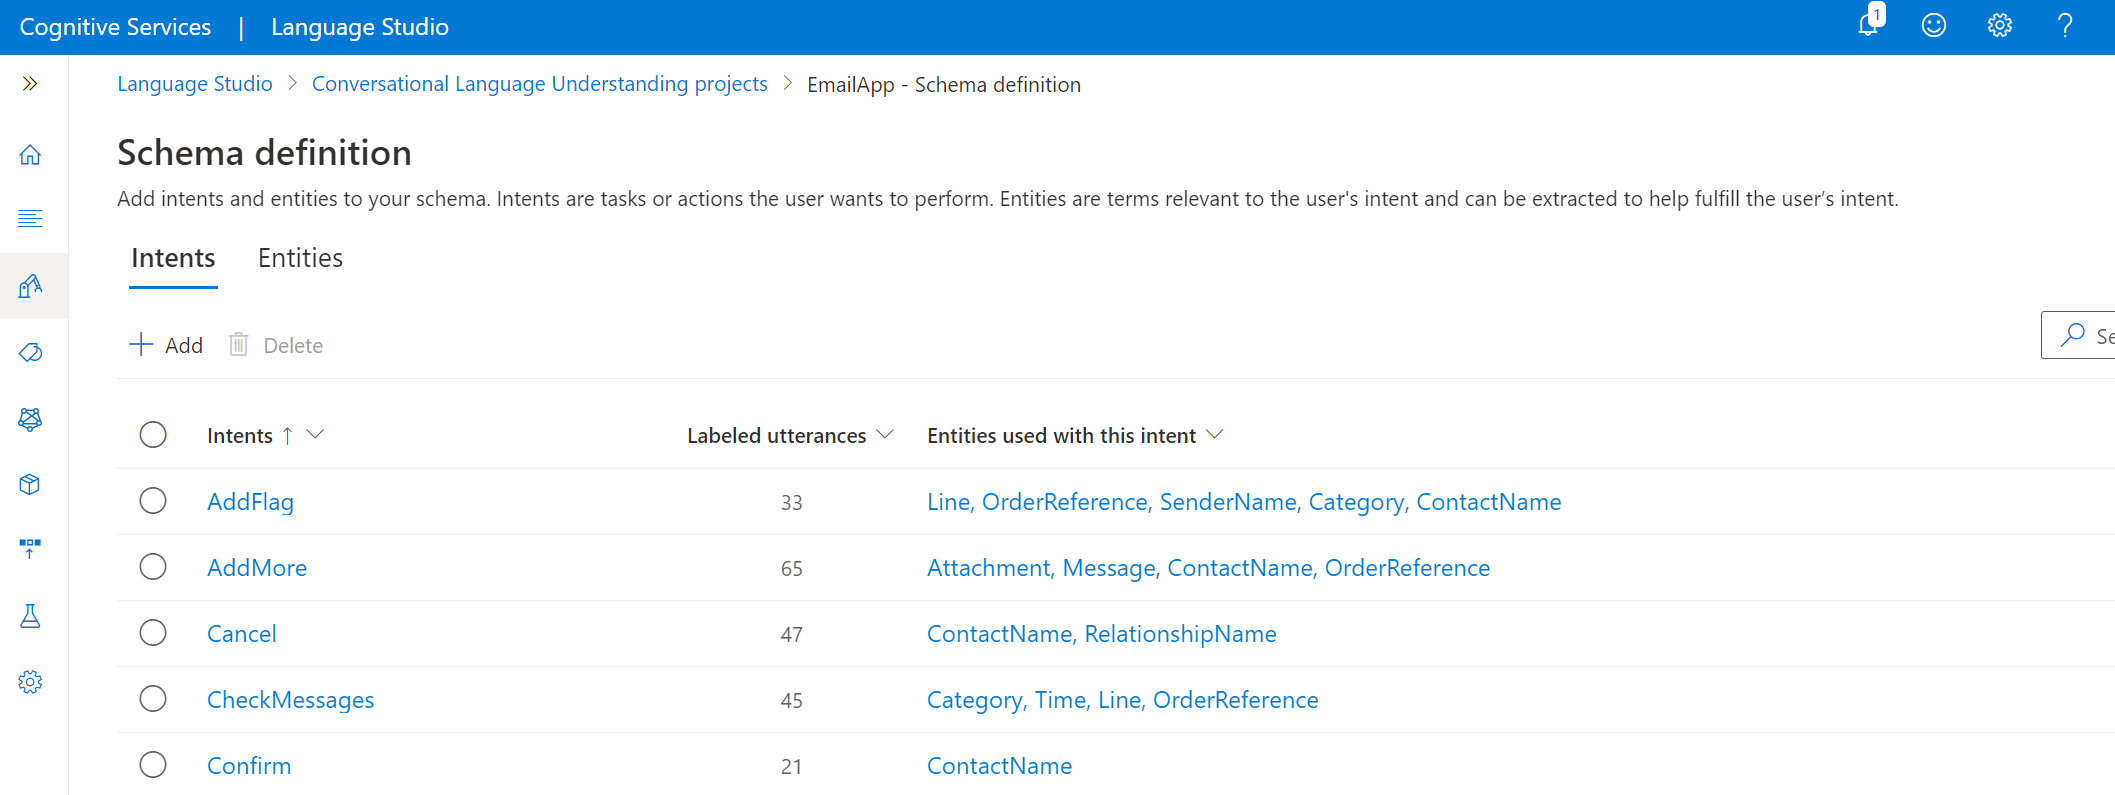
Task: Open the CheckMessages intent link
Action: click(290, 700)
